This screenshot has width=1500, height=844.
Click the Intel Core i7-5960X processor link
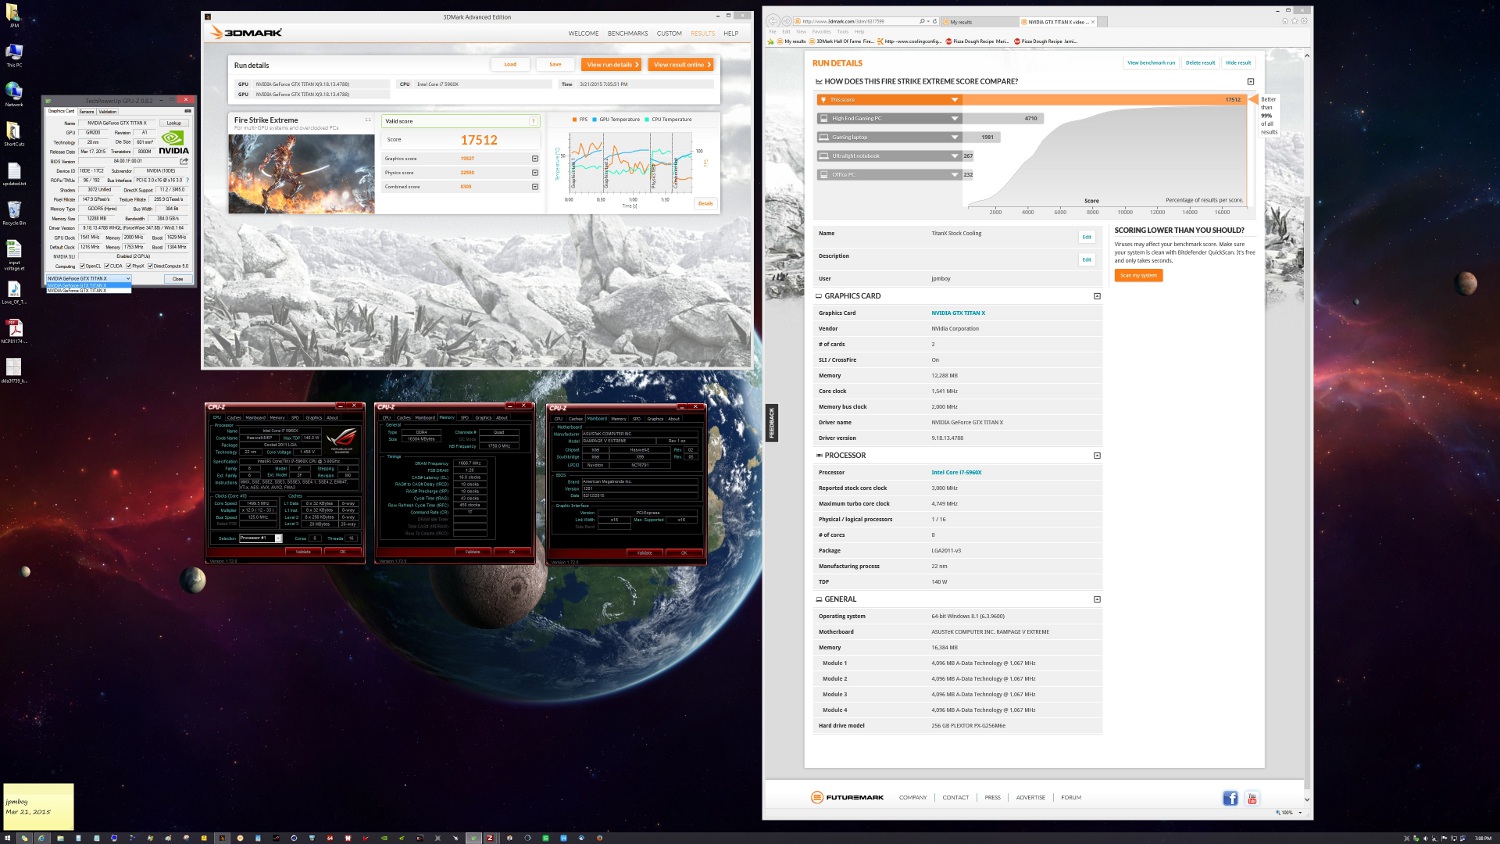956,472
